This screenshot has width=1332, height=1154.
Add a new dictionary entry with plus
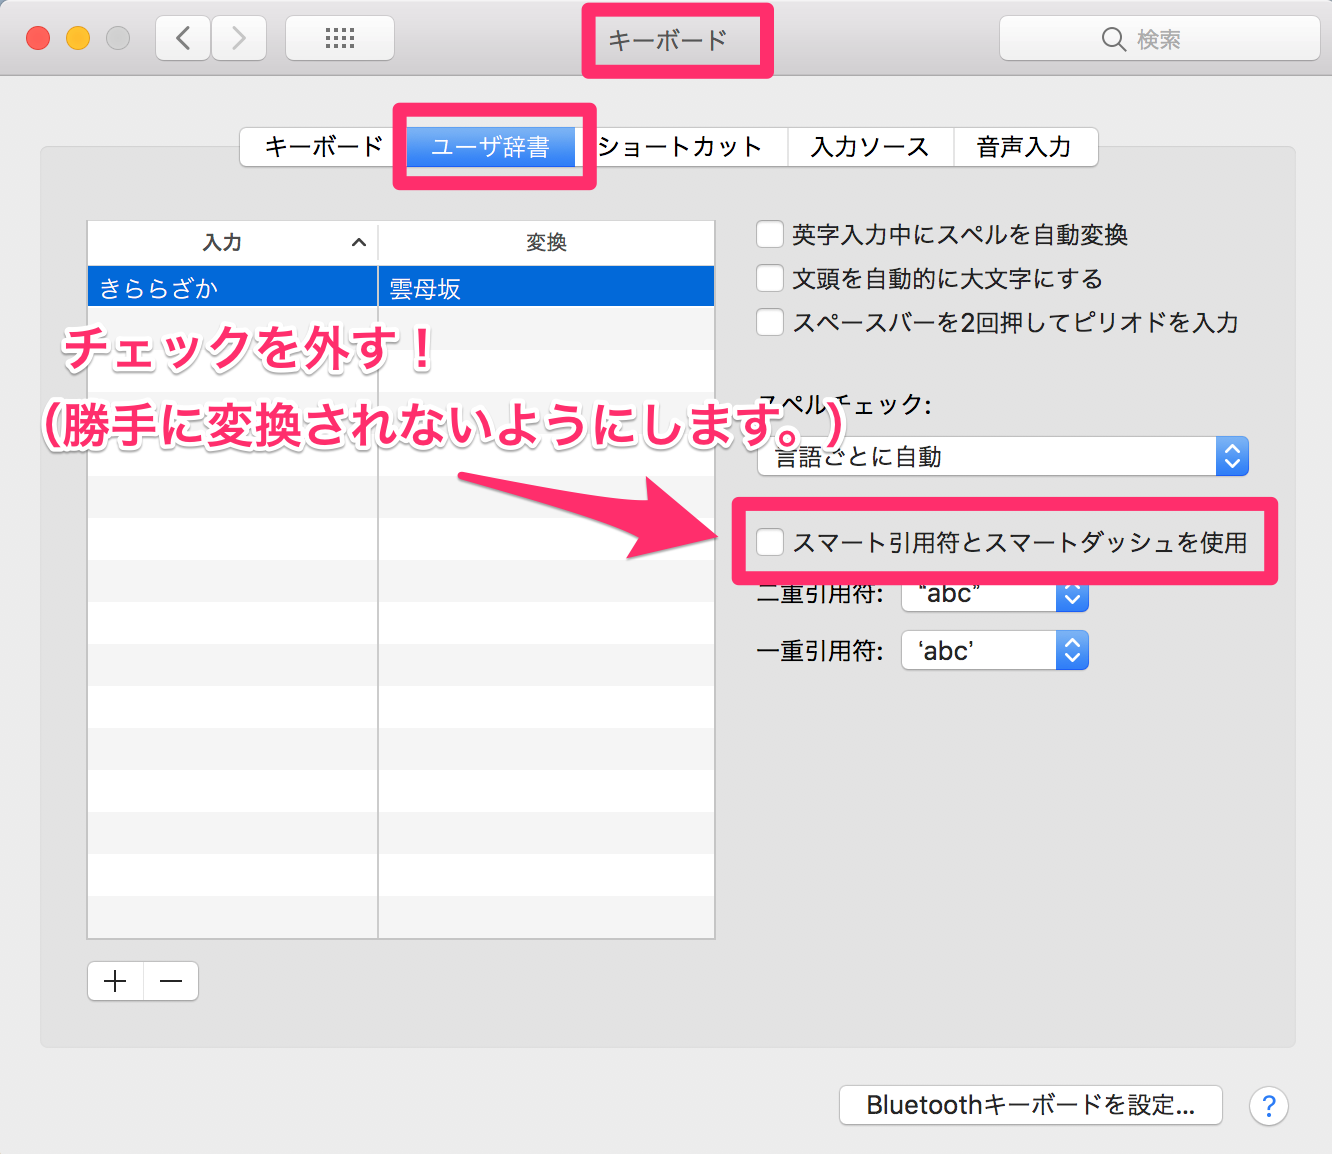point(116,981)
